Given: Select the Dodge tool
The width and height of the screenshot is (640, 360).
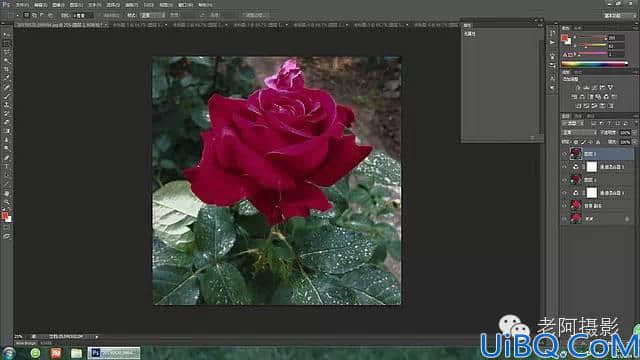Looking at the screenshot, I should 6,148.
